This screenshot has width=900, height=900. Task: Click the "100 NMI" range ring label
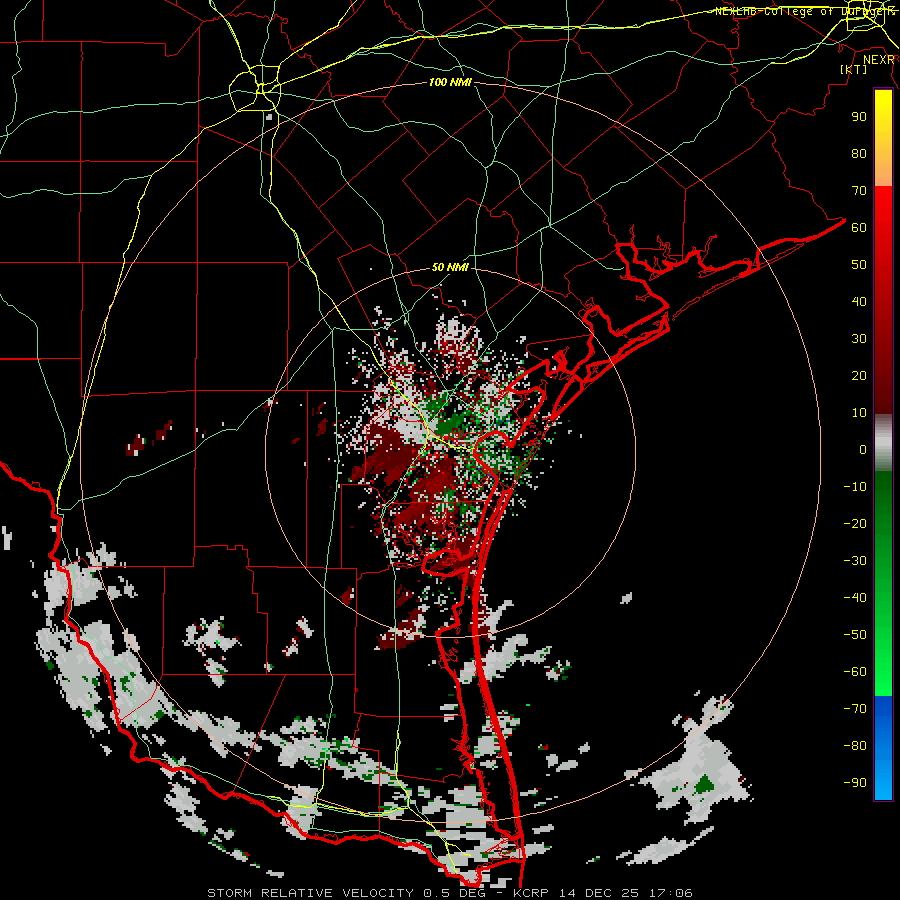pos(450,83)
